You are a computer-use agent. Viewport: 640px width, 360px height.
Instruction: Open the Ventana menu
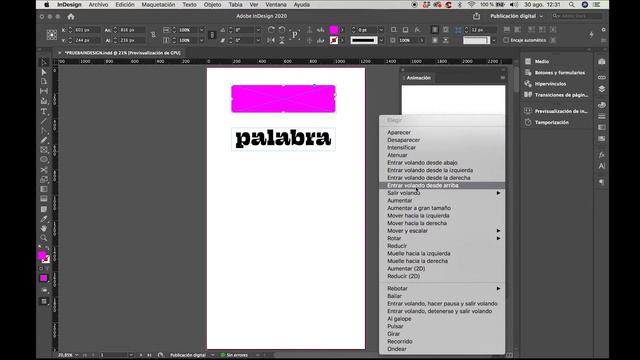[276, 4]
